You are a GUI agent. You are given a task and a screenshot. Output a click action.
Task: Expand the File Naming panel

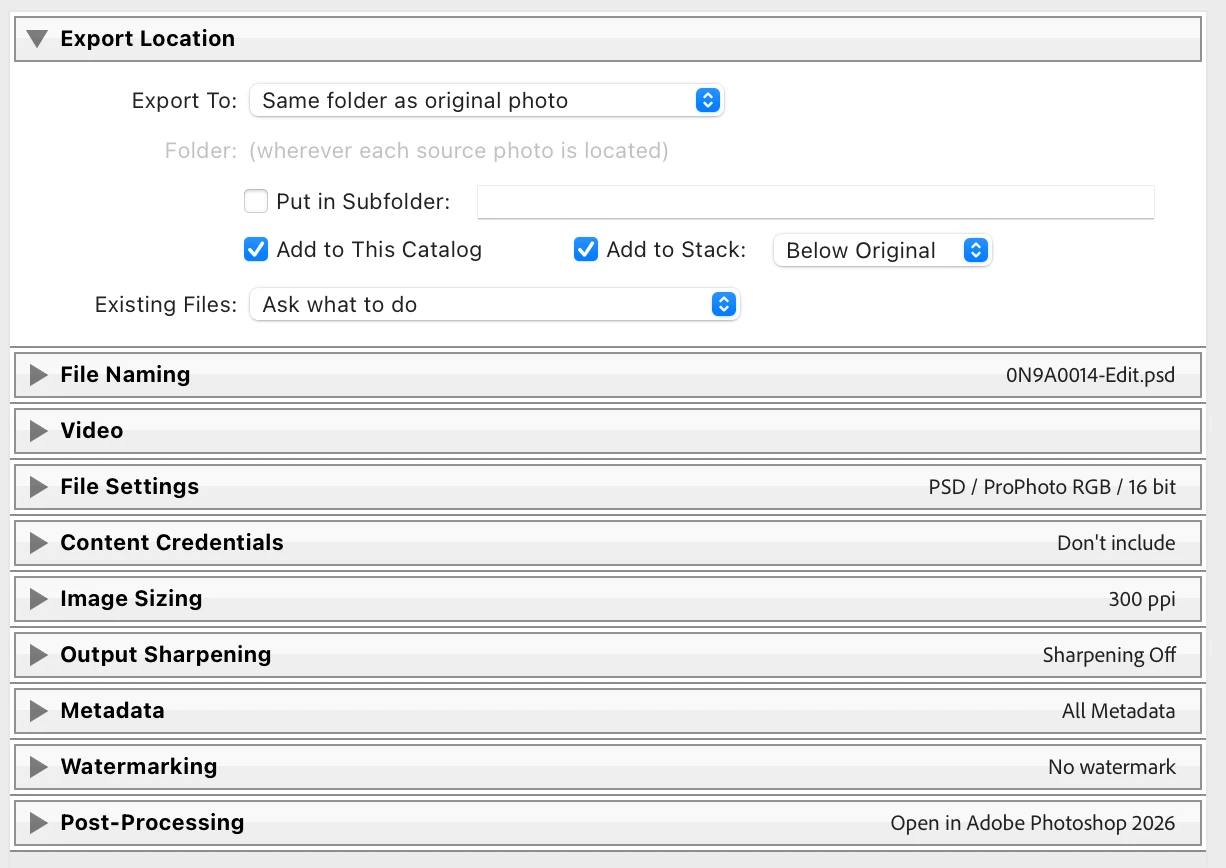(39, 375)
